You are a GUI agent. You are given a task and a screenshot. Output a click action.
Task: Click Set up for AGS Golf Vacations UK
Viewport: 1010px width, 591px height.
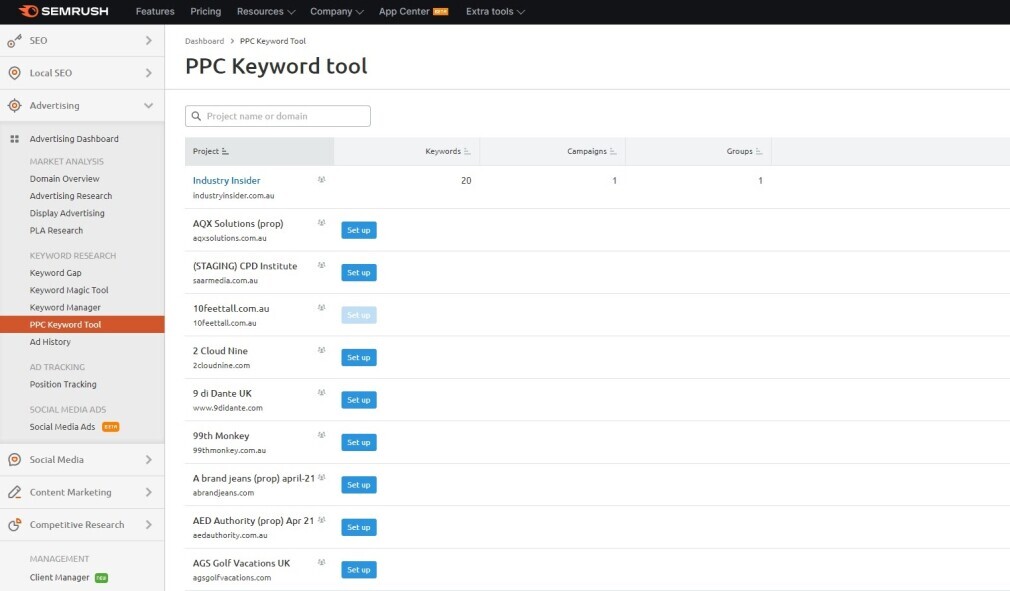359,570
